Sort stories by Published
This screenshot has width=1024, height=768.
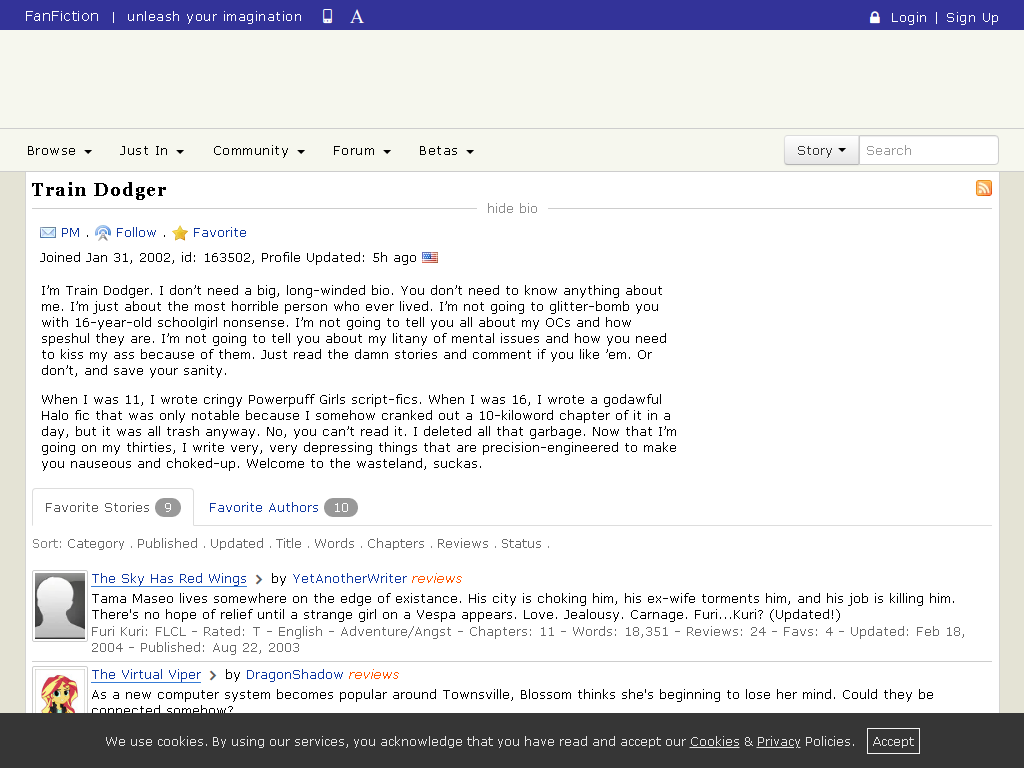point(167,543)
